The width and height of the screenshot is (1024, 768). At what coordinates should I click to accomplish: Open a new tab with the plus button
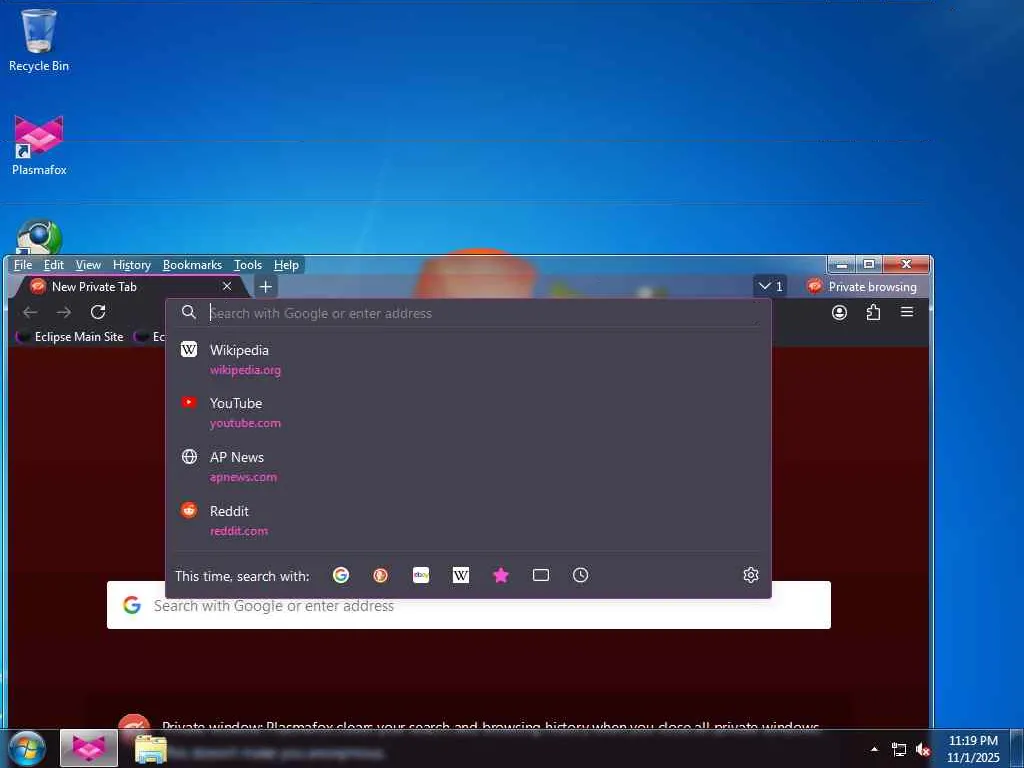pos(266,287)
